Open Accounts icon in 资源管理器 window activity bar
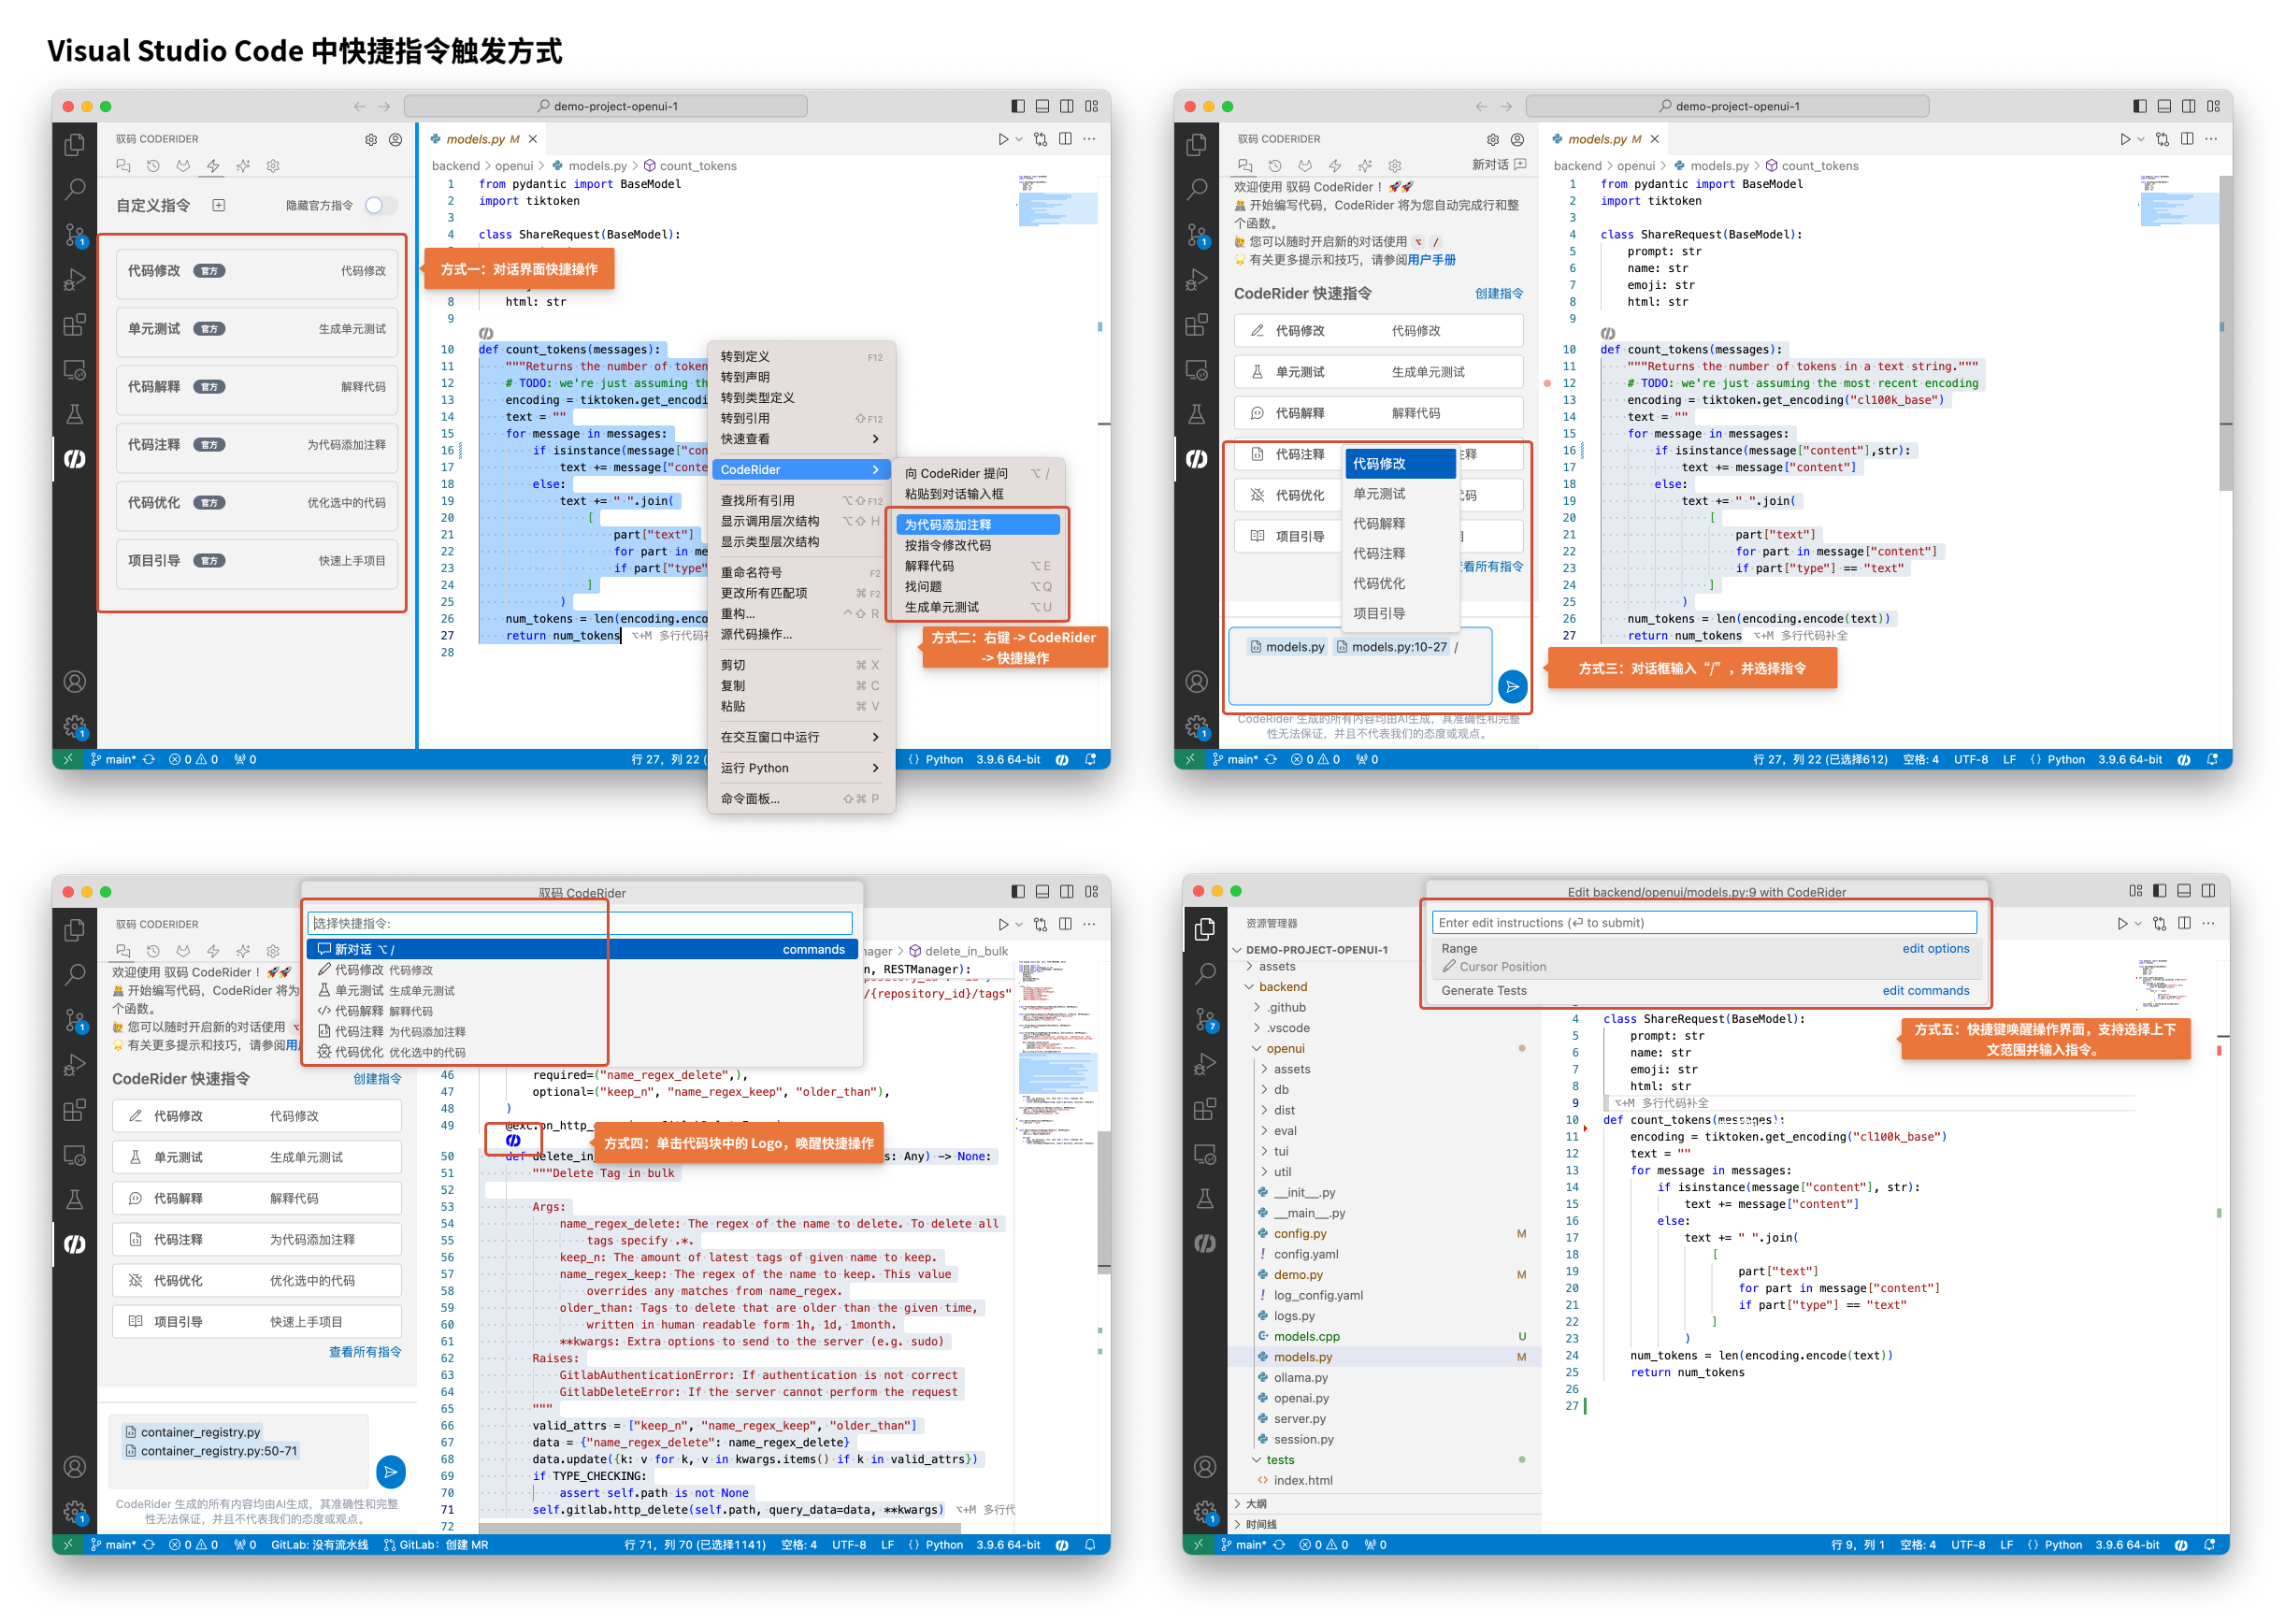Image resolution: width=2285 pixels, height=1624 pixels. point(1206,1467)
